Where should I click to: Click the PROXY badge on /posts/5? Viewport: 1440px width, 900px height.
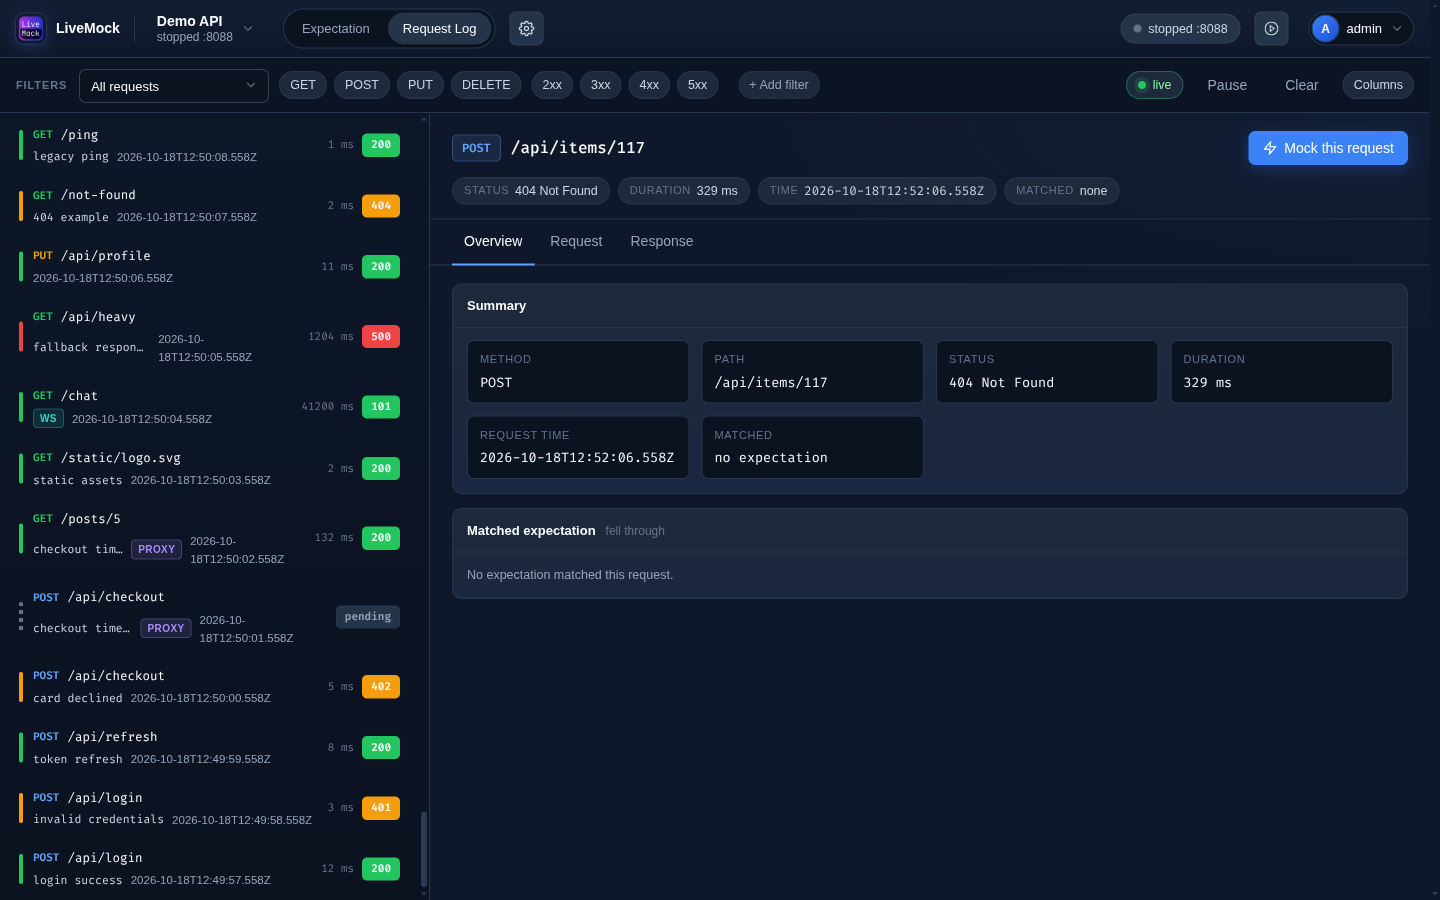point(156,550)
